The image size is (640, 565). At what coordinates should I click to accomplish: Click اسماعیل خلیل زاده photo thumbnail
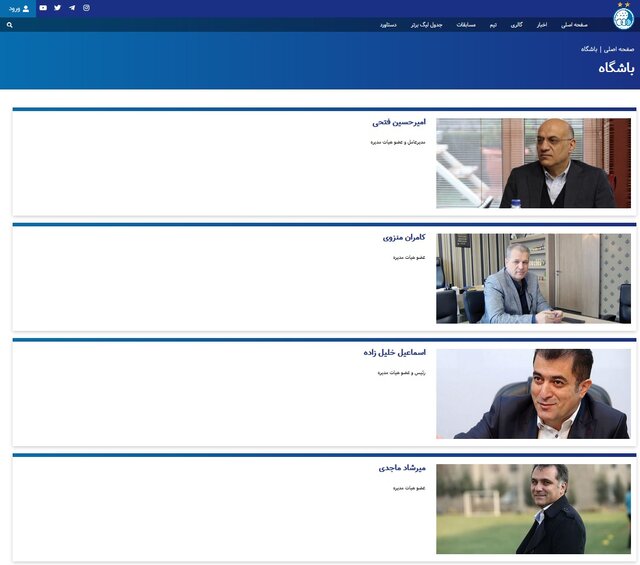pos(533,394)
